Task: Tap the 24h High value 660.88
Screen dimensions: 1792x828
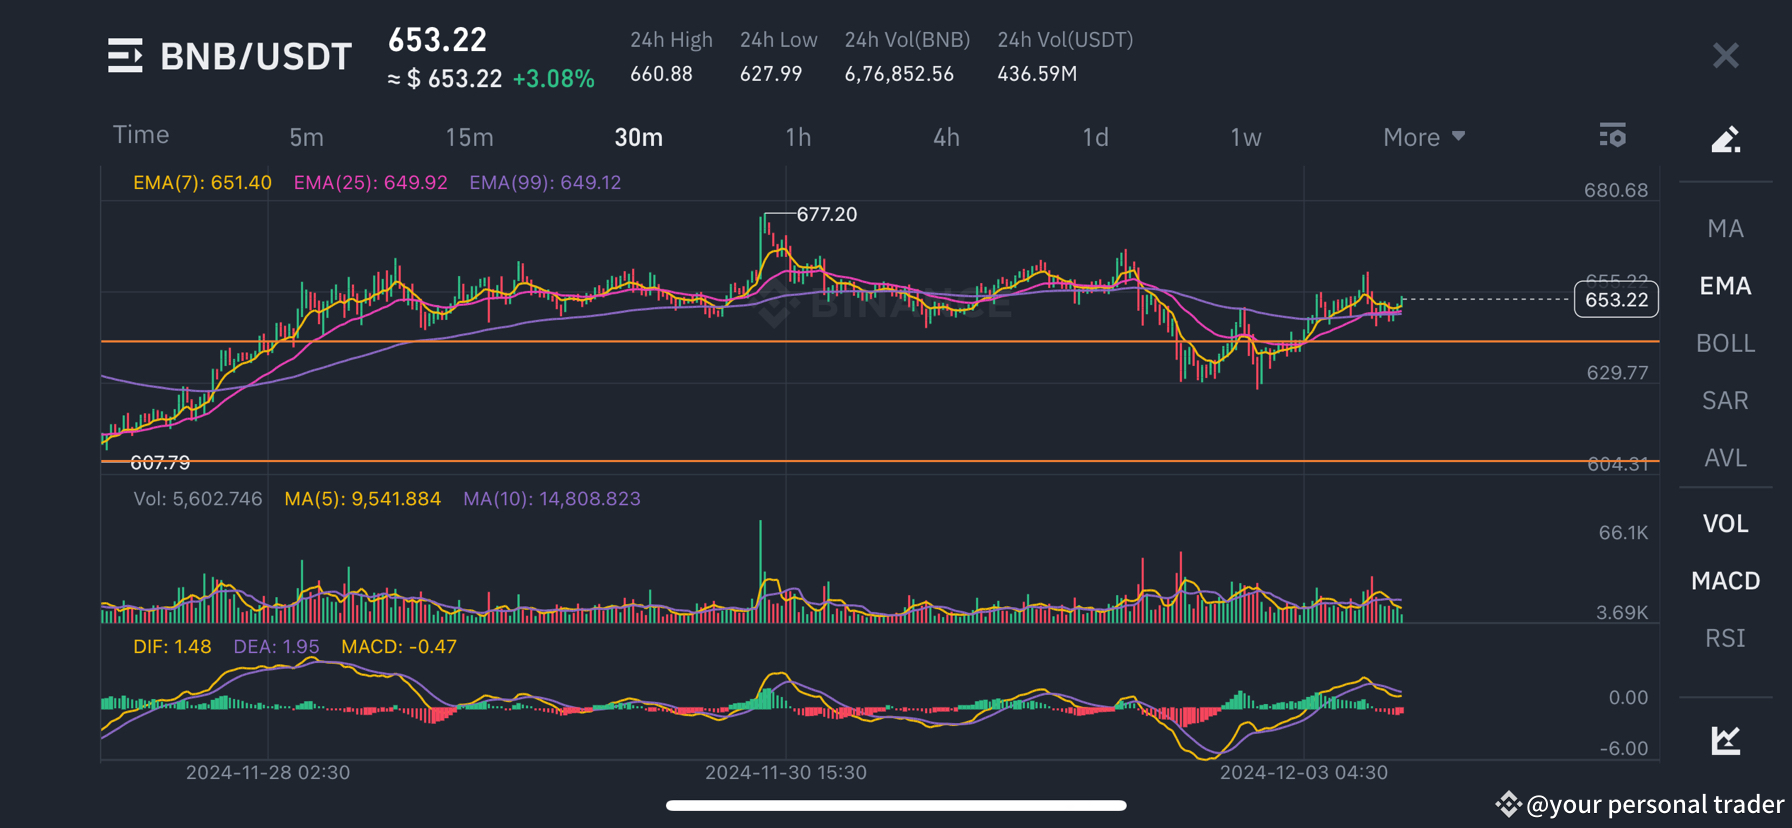Action: [x=661, y=74]
